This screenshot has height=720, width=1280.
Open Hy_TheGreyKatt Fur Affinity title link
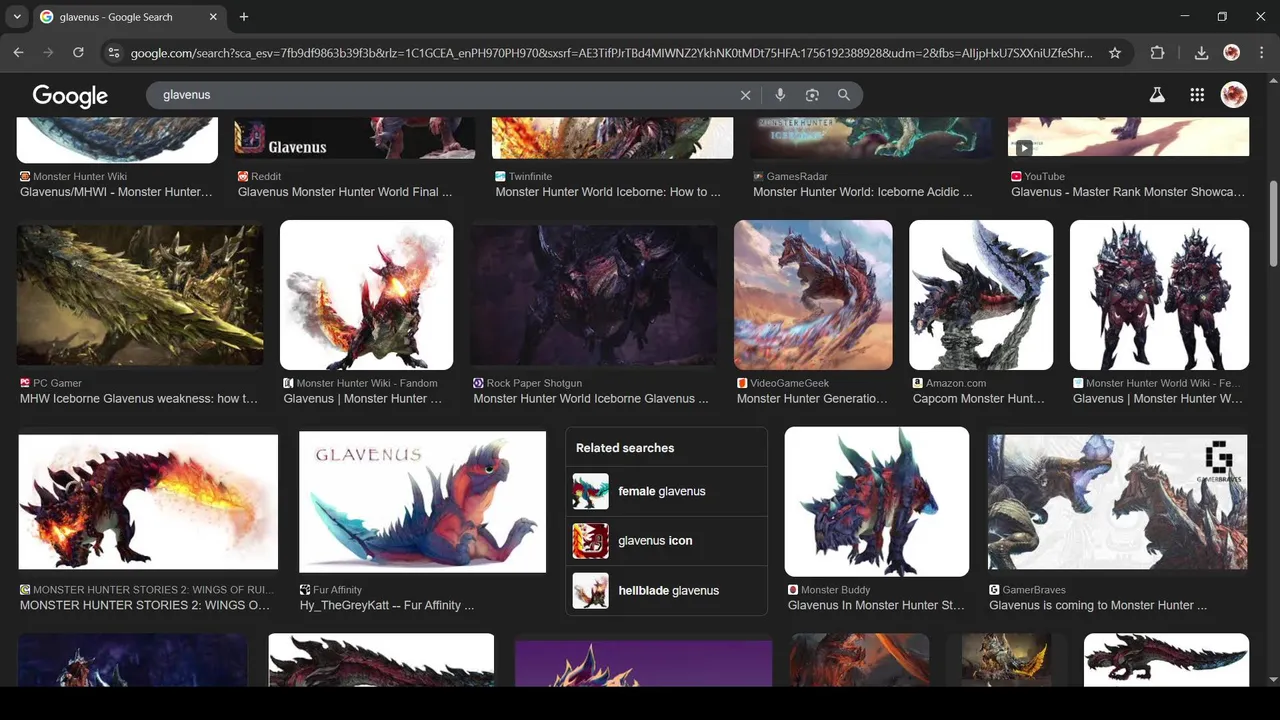coord(387,605)
